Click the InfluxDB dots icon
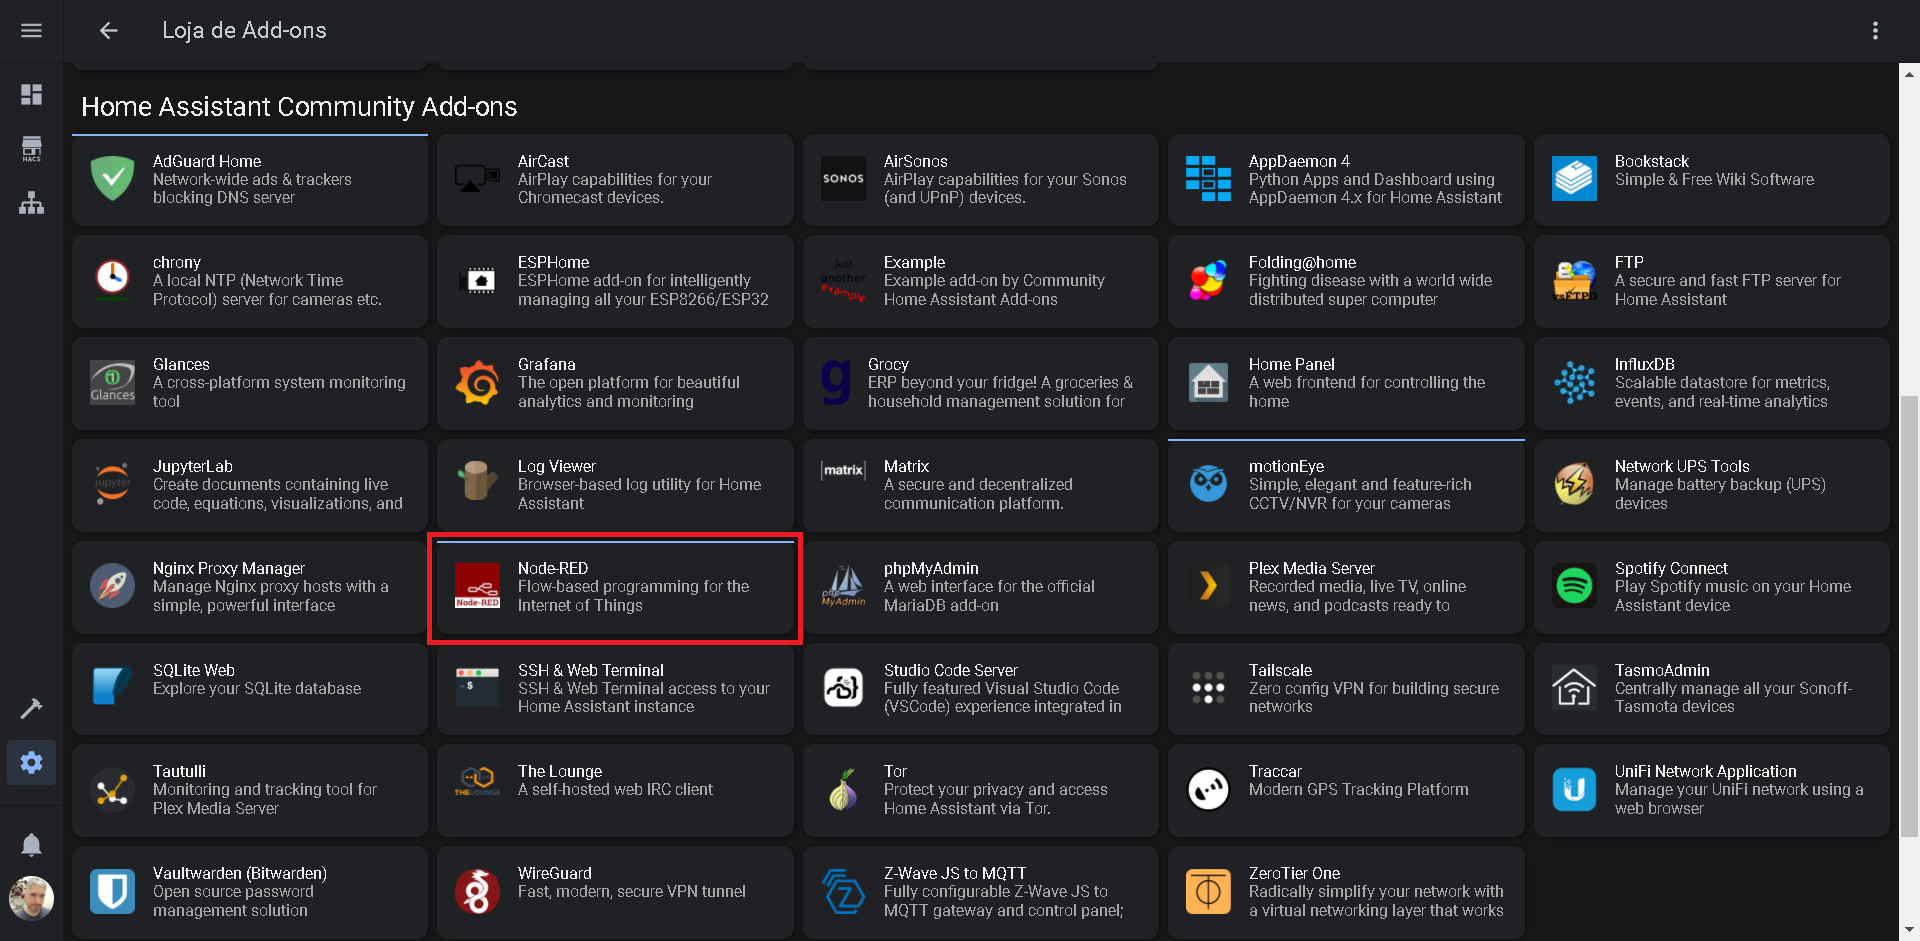This screenshot has height=941, width=1920. [1574, 383]
